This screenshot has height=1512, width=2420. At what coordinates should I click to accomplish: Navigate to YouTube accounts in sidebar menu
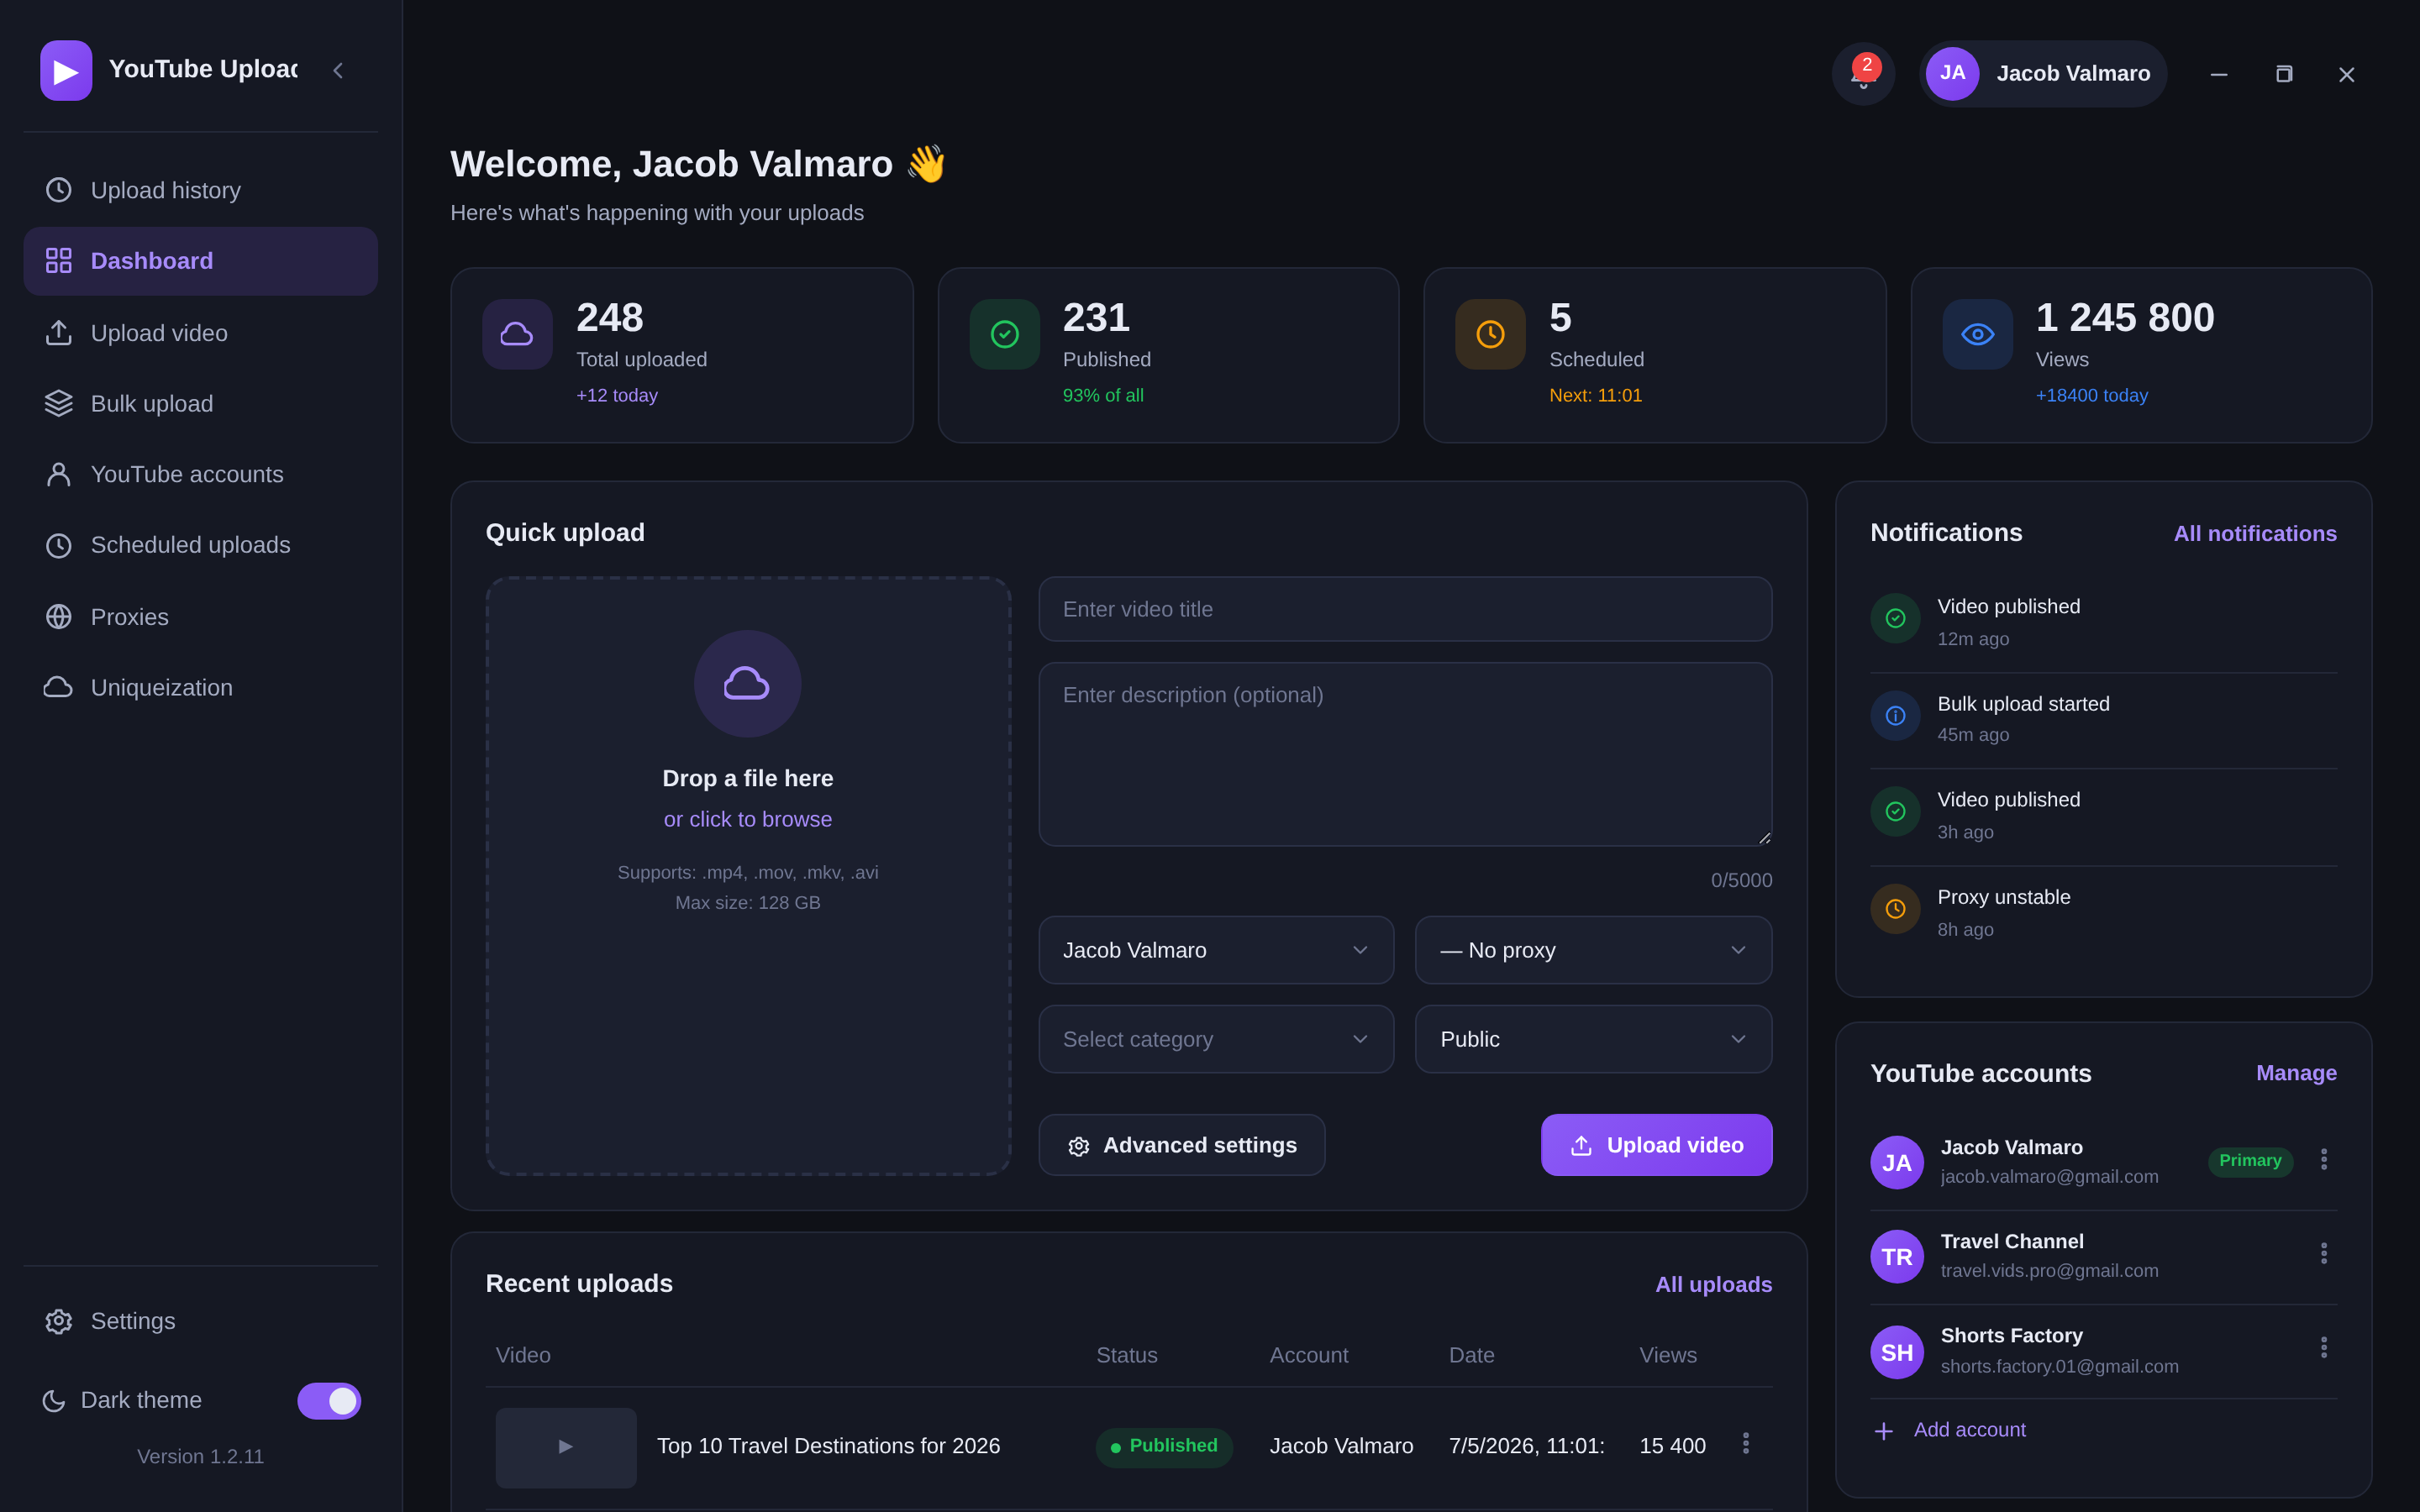tap(201, 474)
